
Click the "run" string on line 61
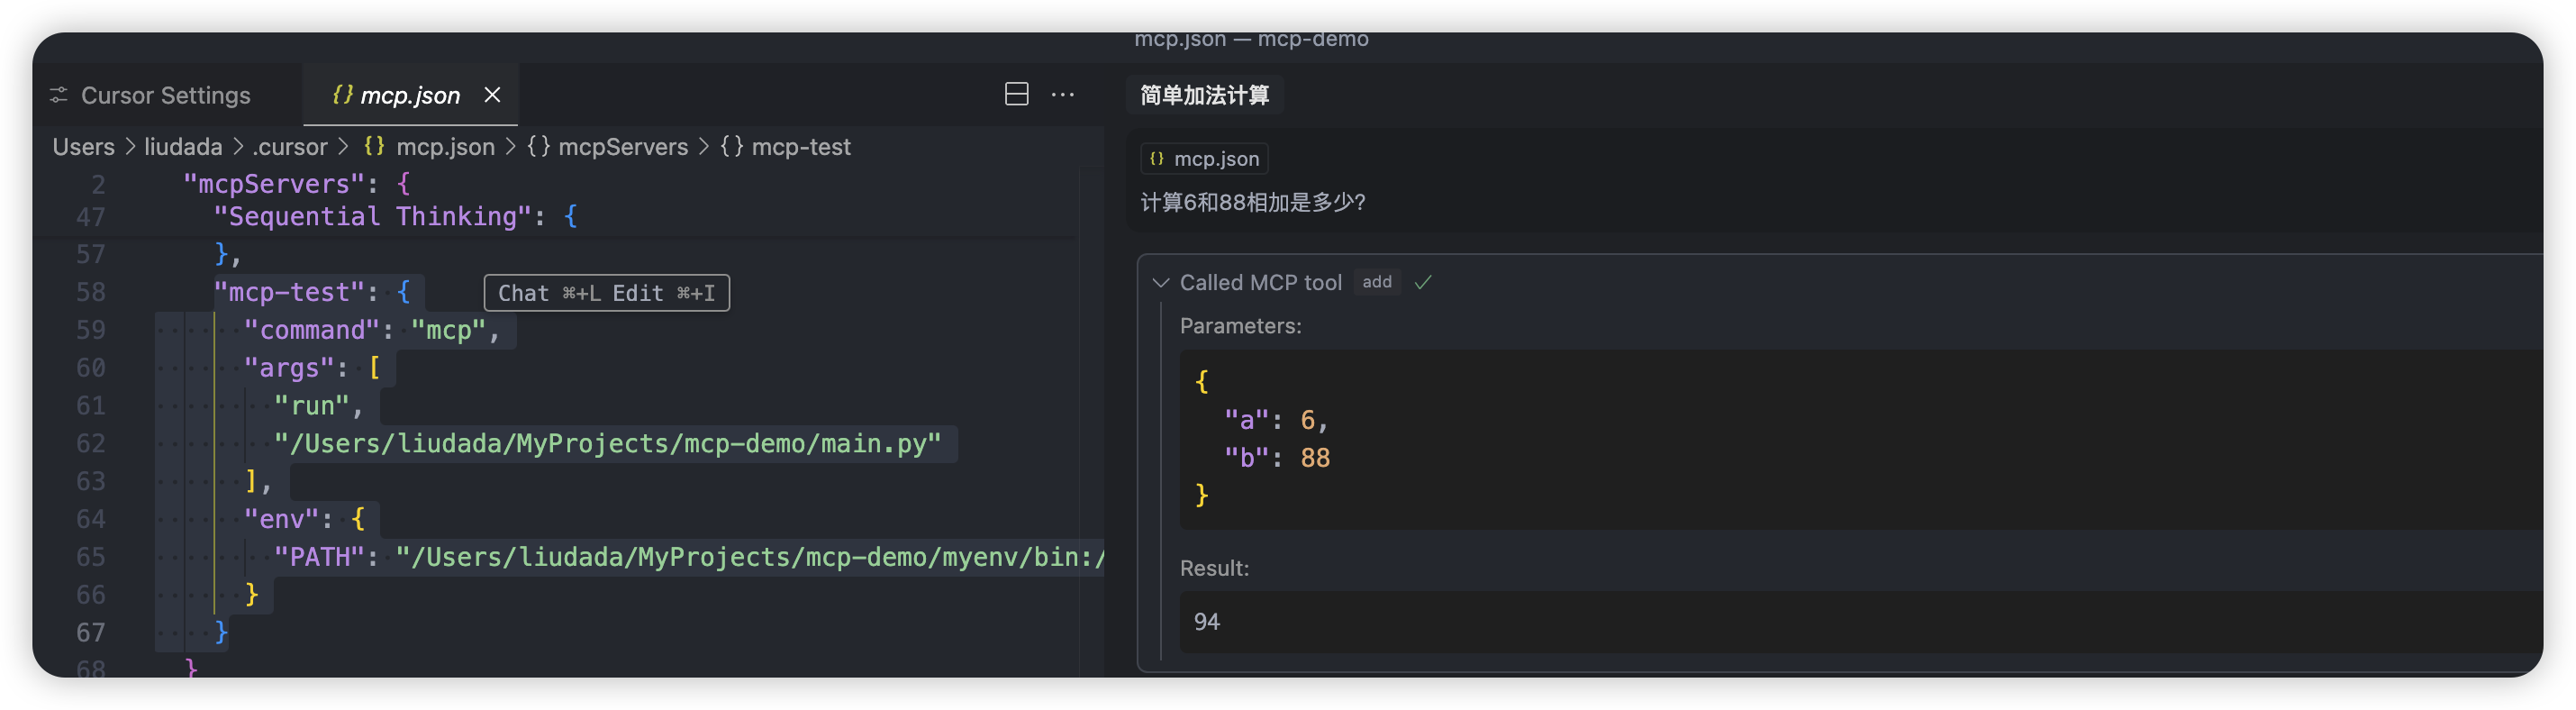click(x=312, y=406)
